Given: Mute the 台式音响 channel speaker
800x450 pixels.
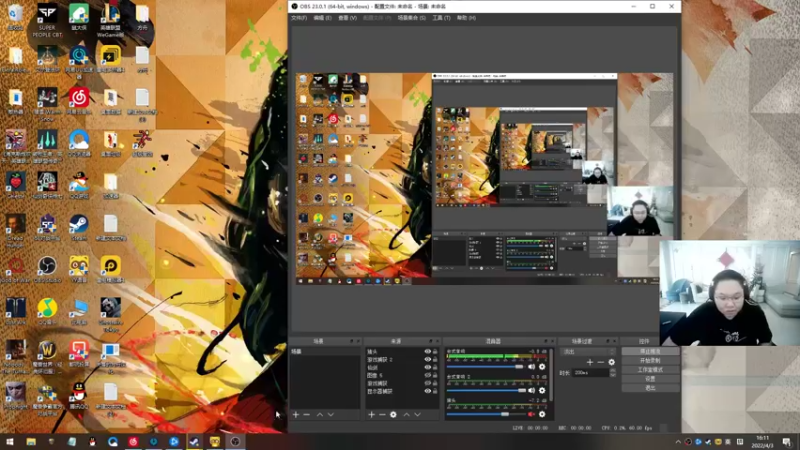Looking at the screenshot, I should (x=532, y=367).
